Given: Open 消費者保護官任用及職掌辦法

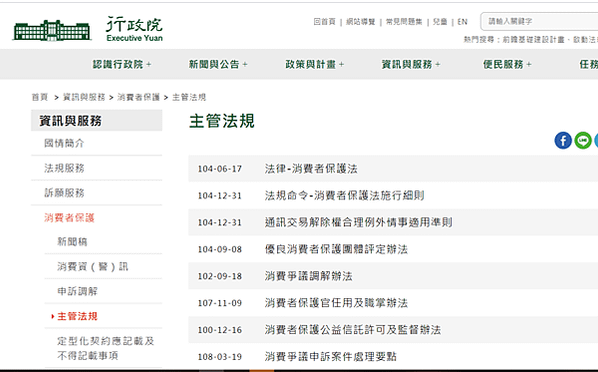Looking at the screenshot, I should (x=336, y=303).
